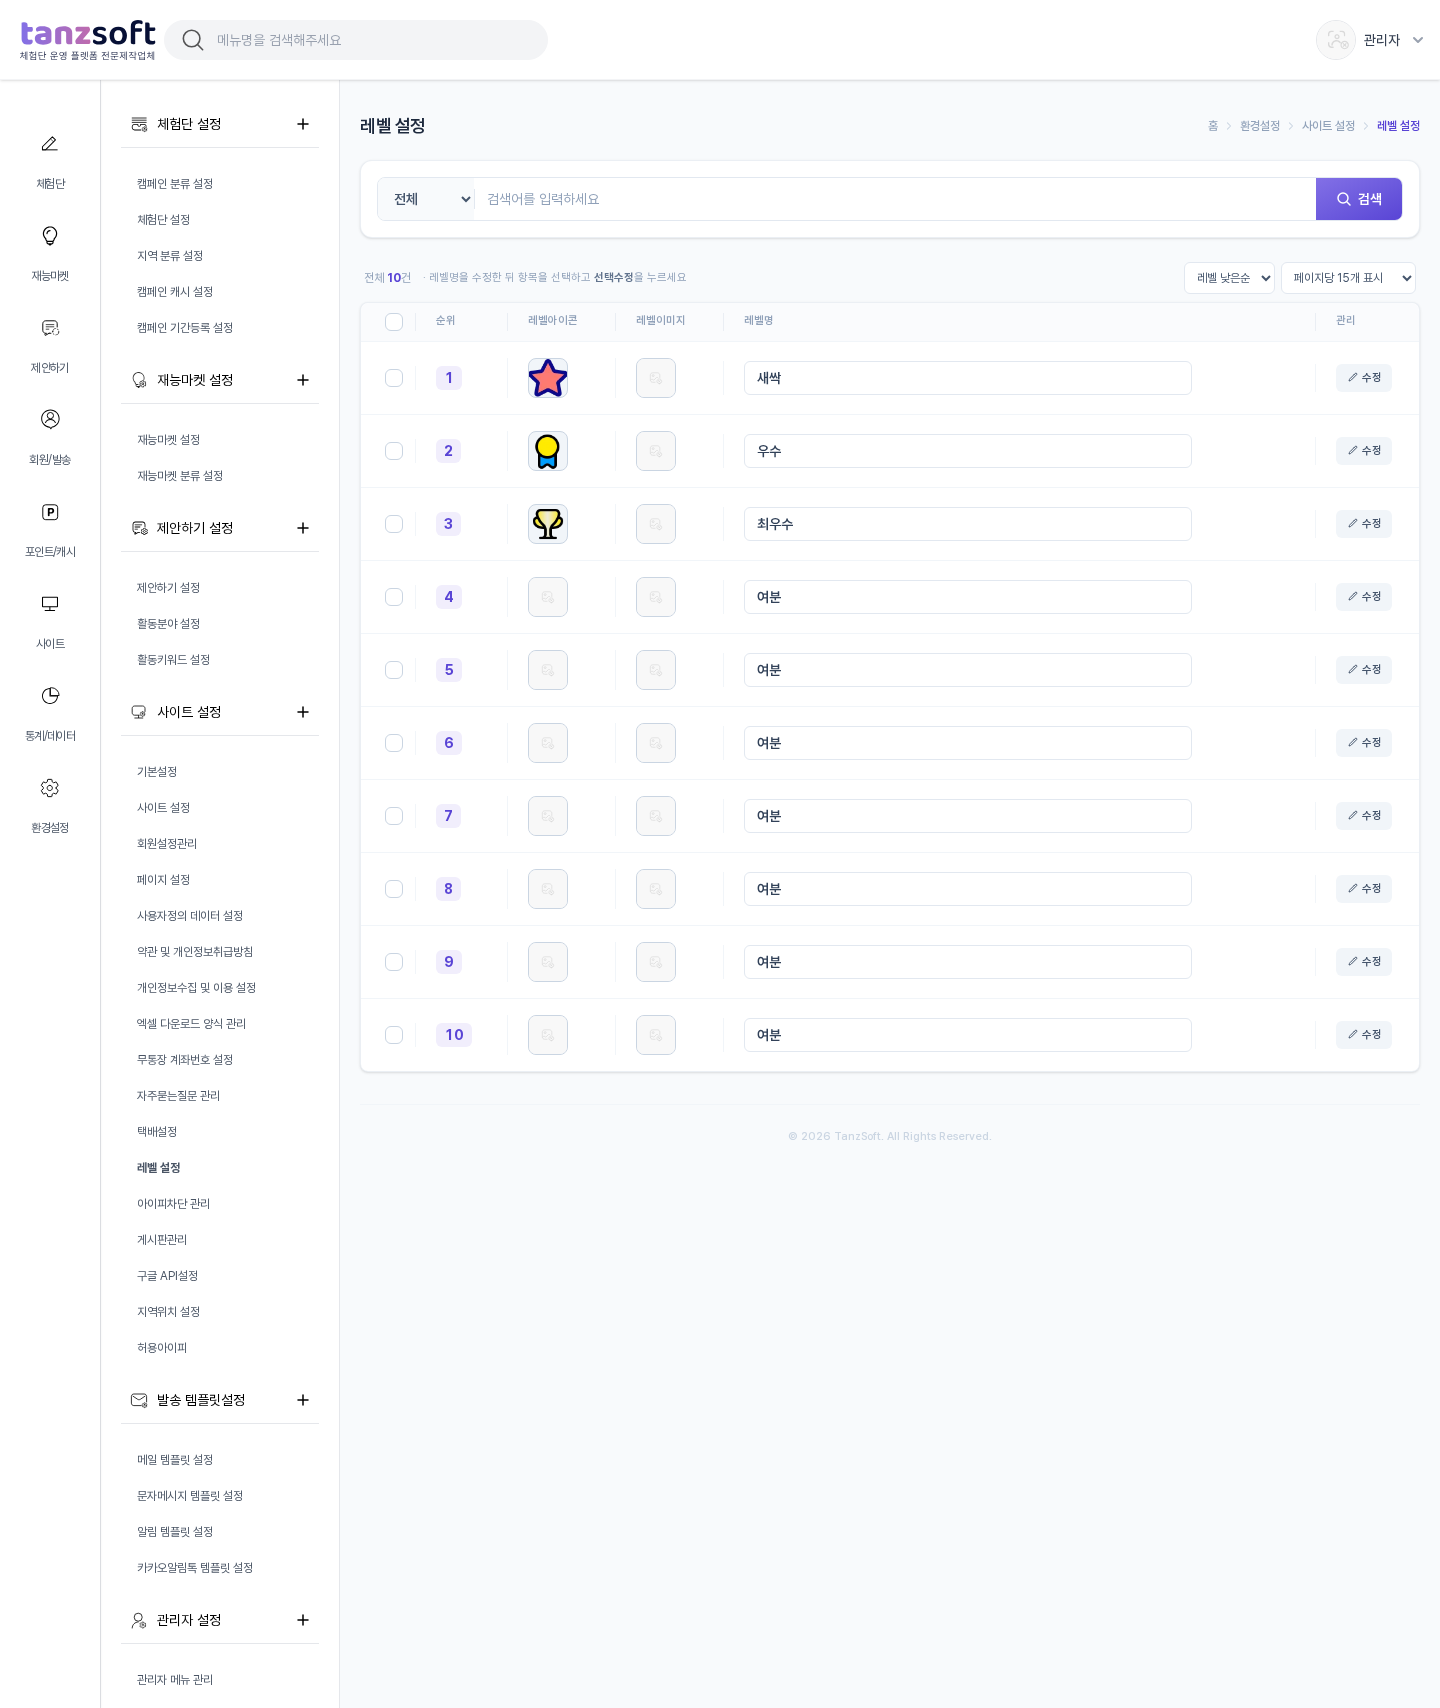This screenshot has height=1708, width=1440.
Task: Expand the 사이트 설정 plus toggle
Action: click(x=303, y=712)
